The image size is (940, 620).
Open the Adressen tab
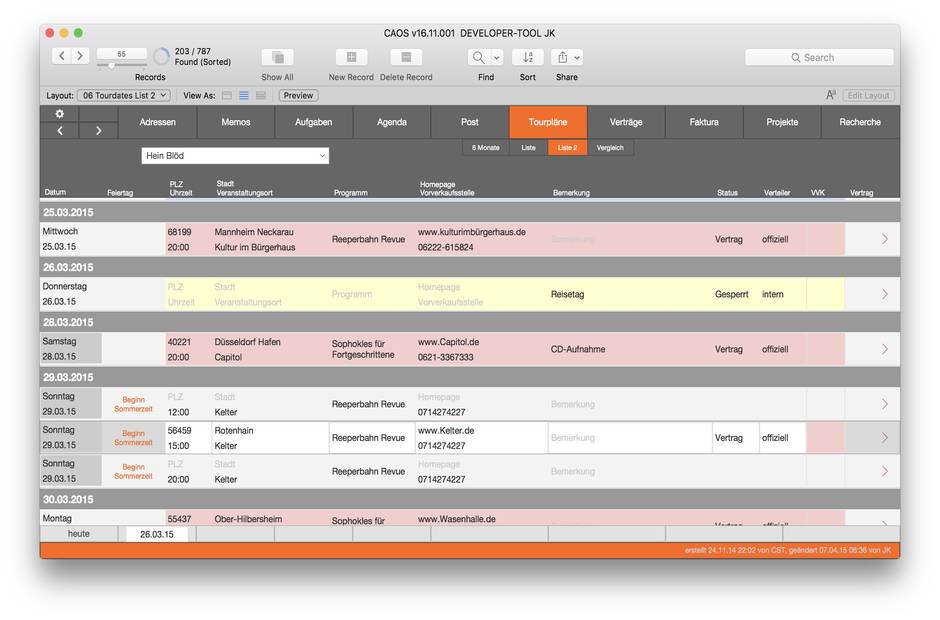click(x=158, y=122)
